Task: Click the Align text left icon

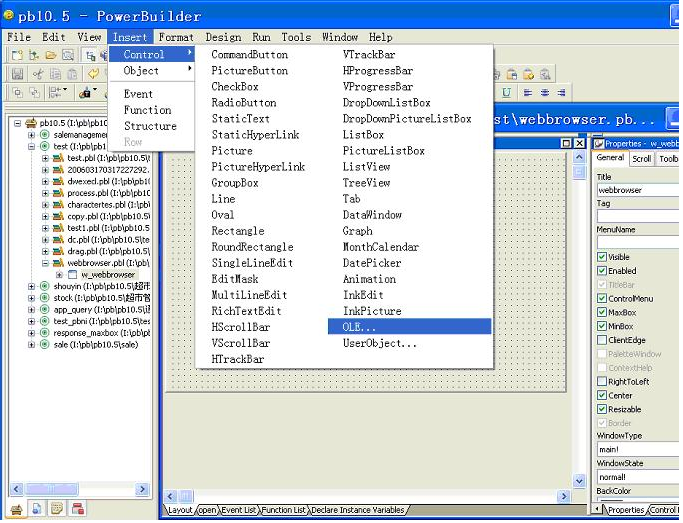Action: [x=528, y=92]
